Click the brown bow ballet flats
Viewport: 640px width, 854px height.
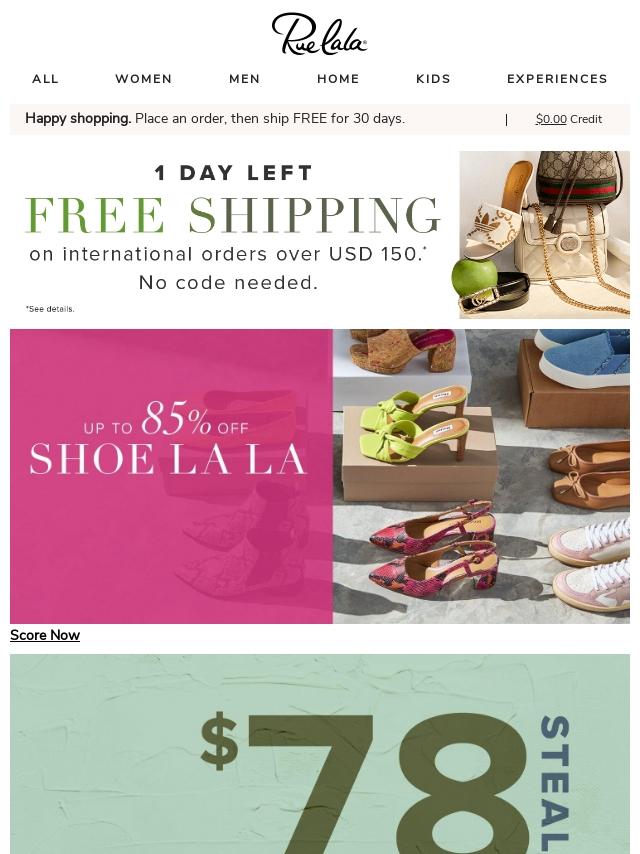[589, 475]
